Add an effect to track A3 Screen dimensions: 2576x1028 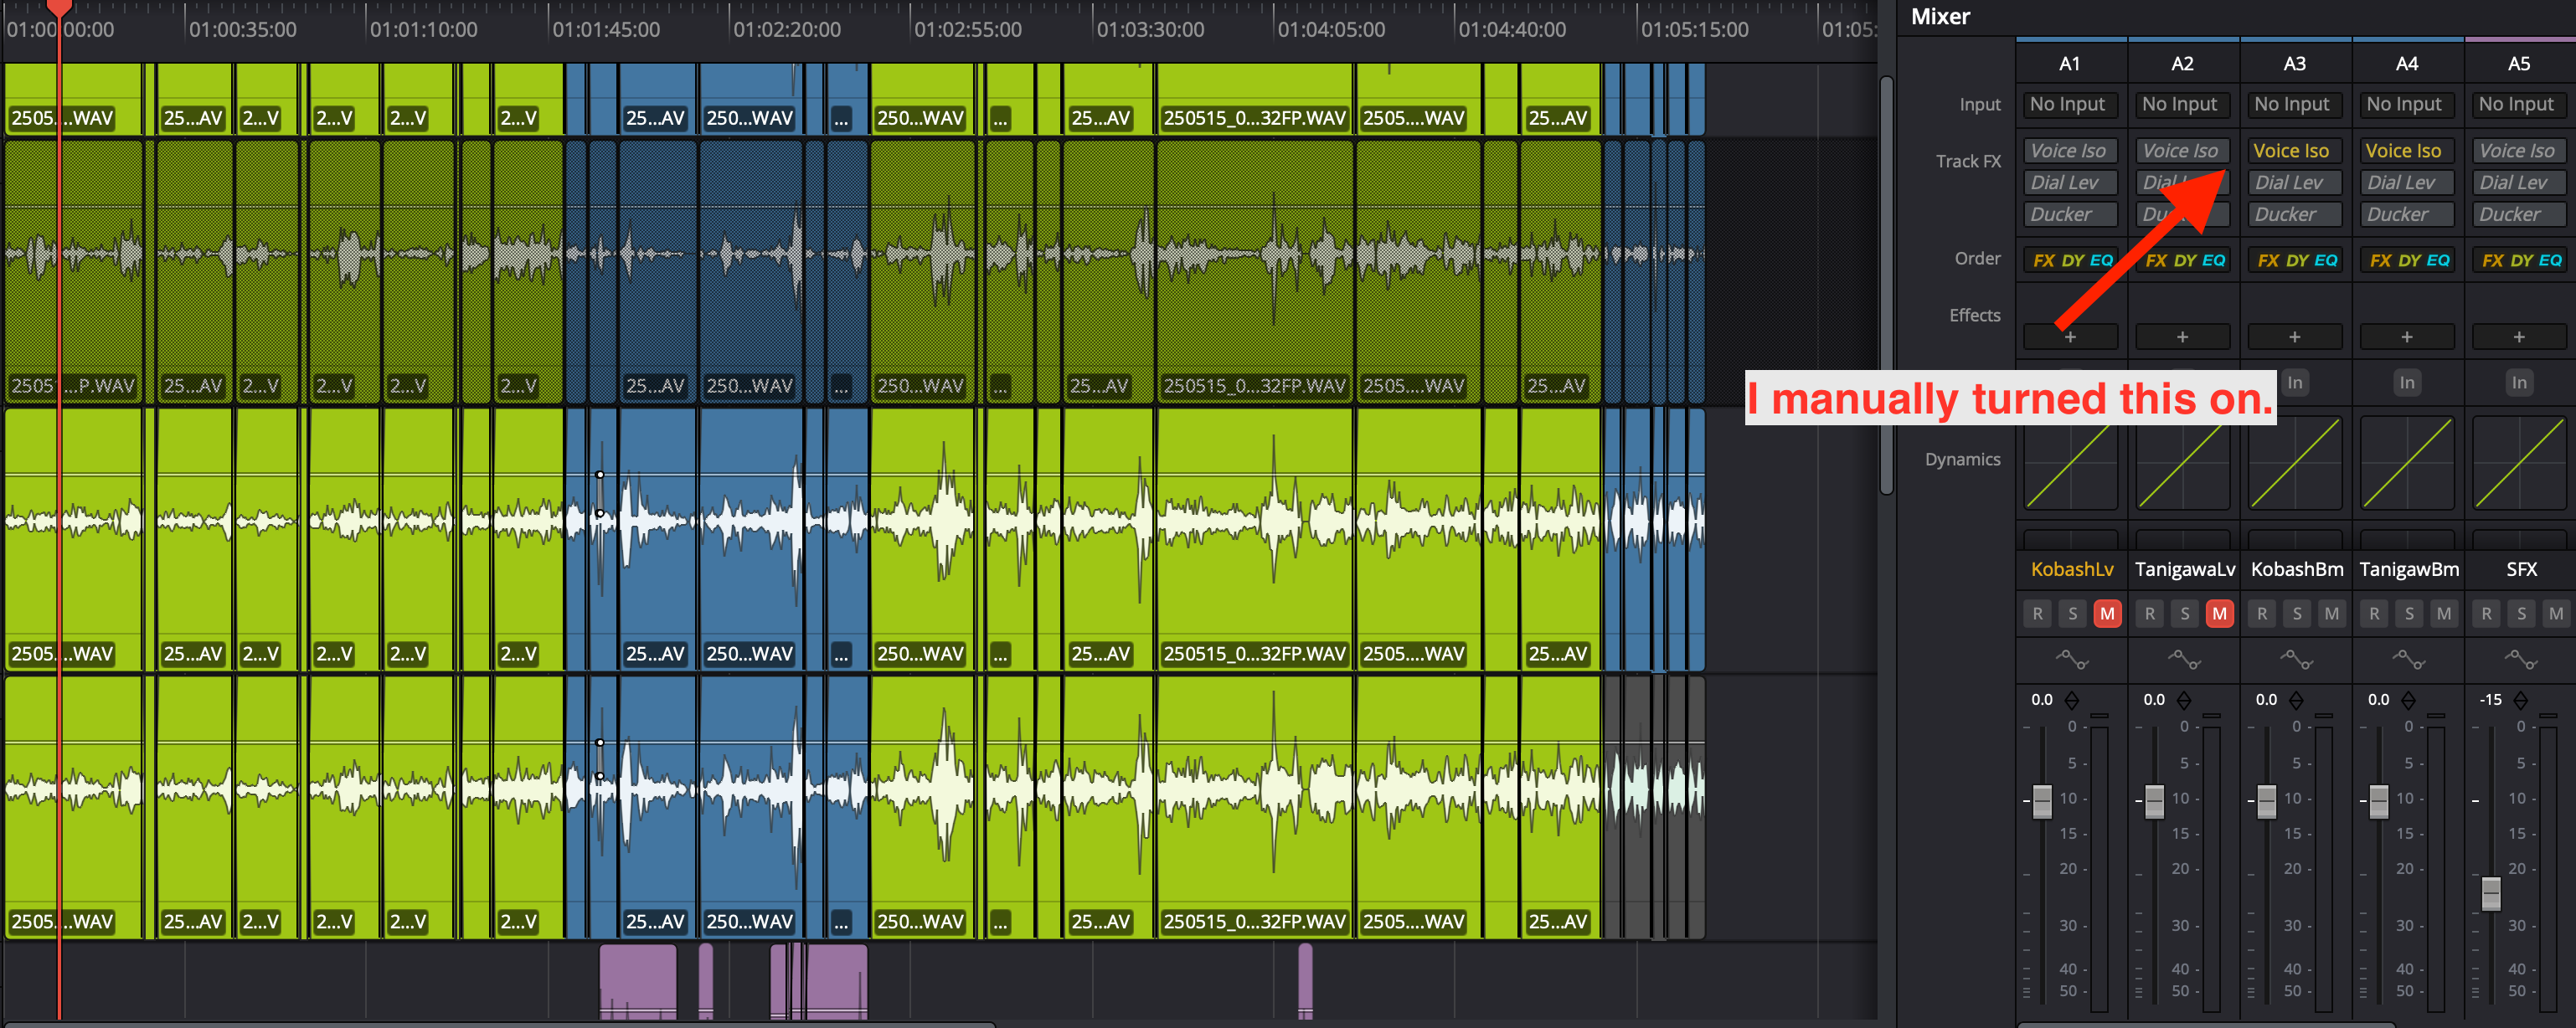pyautogui.click(x=2294, y=337)
